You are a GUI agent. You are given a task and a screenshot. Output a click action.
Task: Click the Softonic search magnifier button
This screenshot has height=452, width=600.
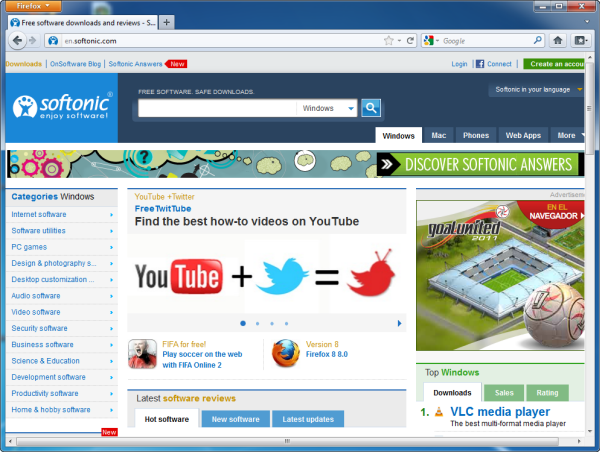pos(371,108)
